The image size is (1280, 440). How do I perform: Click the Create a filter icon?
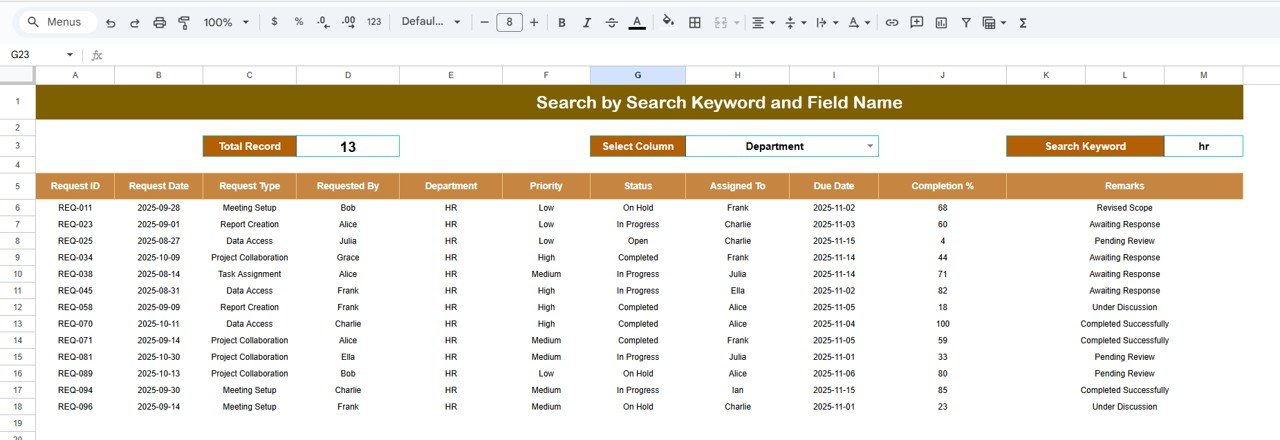966,22
